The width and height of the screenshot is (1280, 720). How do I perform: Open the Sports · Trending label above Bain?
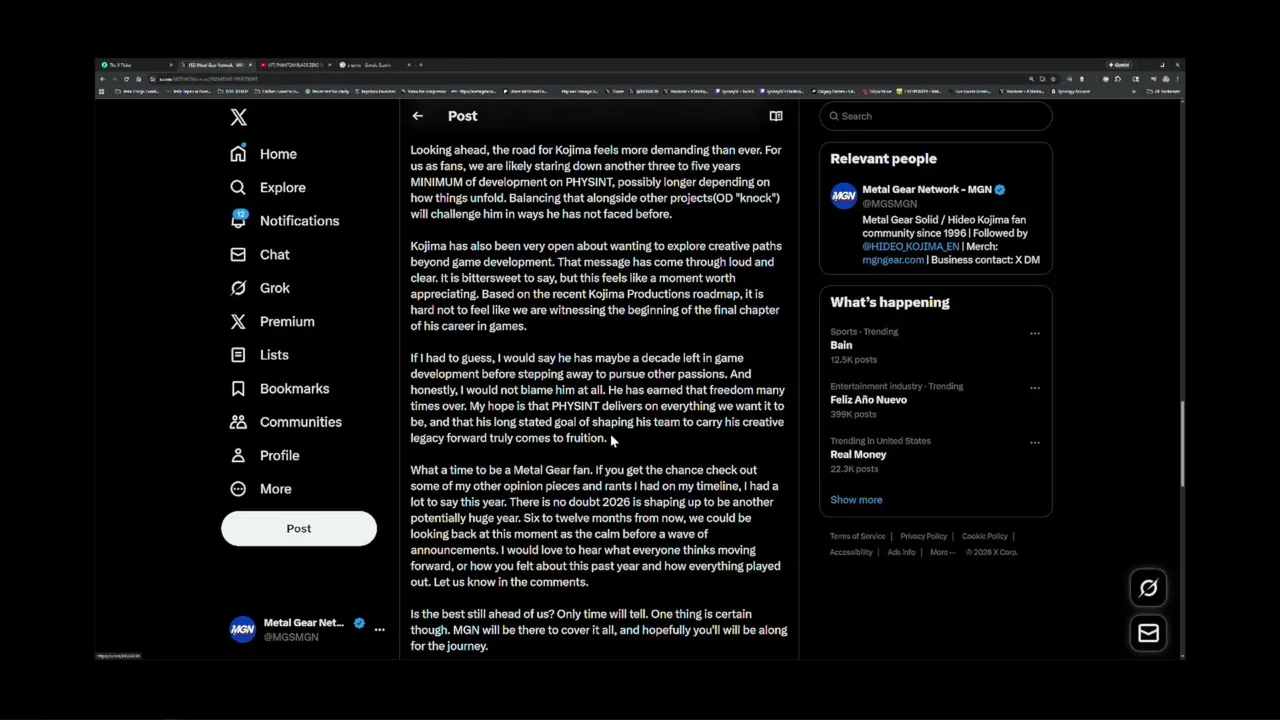(x=864, y=332)
